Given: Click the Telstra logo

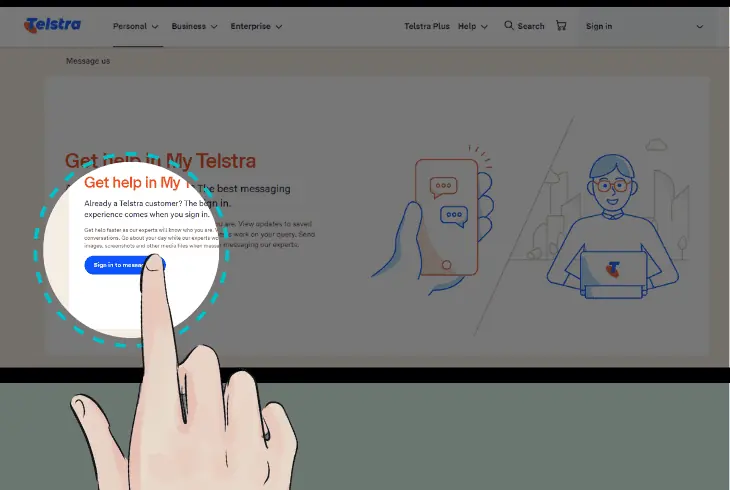Looking at the screenshot, I should (53, 25).
